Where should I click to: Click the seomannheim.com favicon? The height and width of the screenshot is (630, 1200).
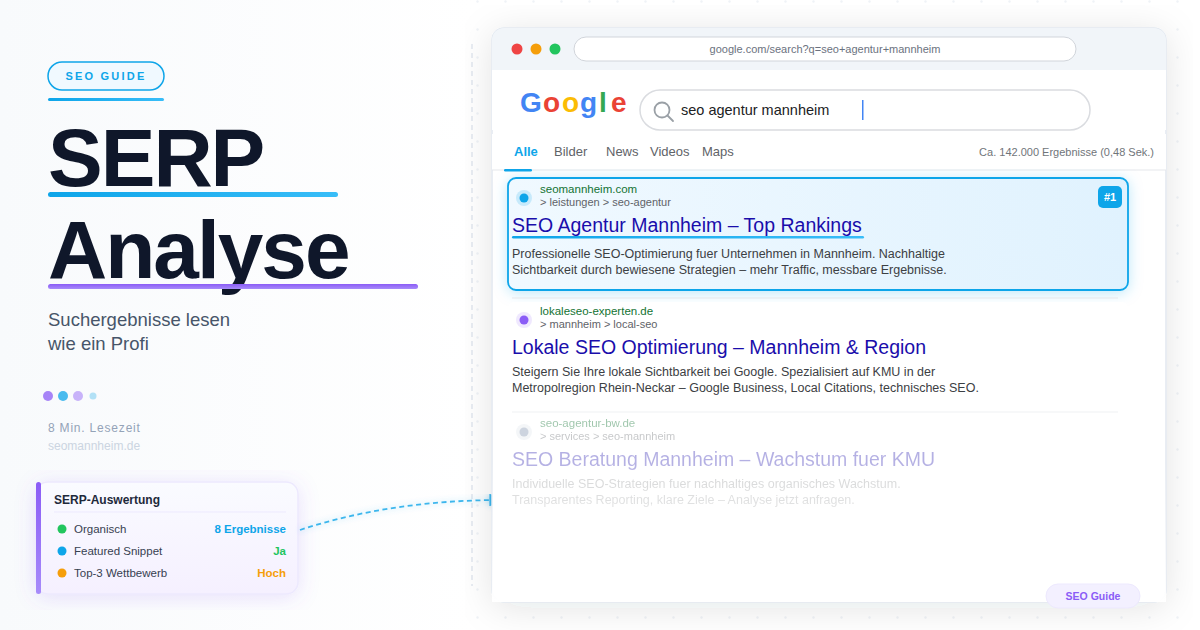pos(523,197)
